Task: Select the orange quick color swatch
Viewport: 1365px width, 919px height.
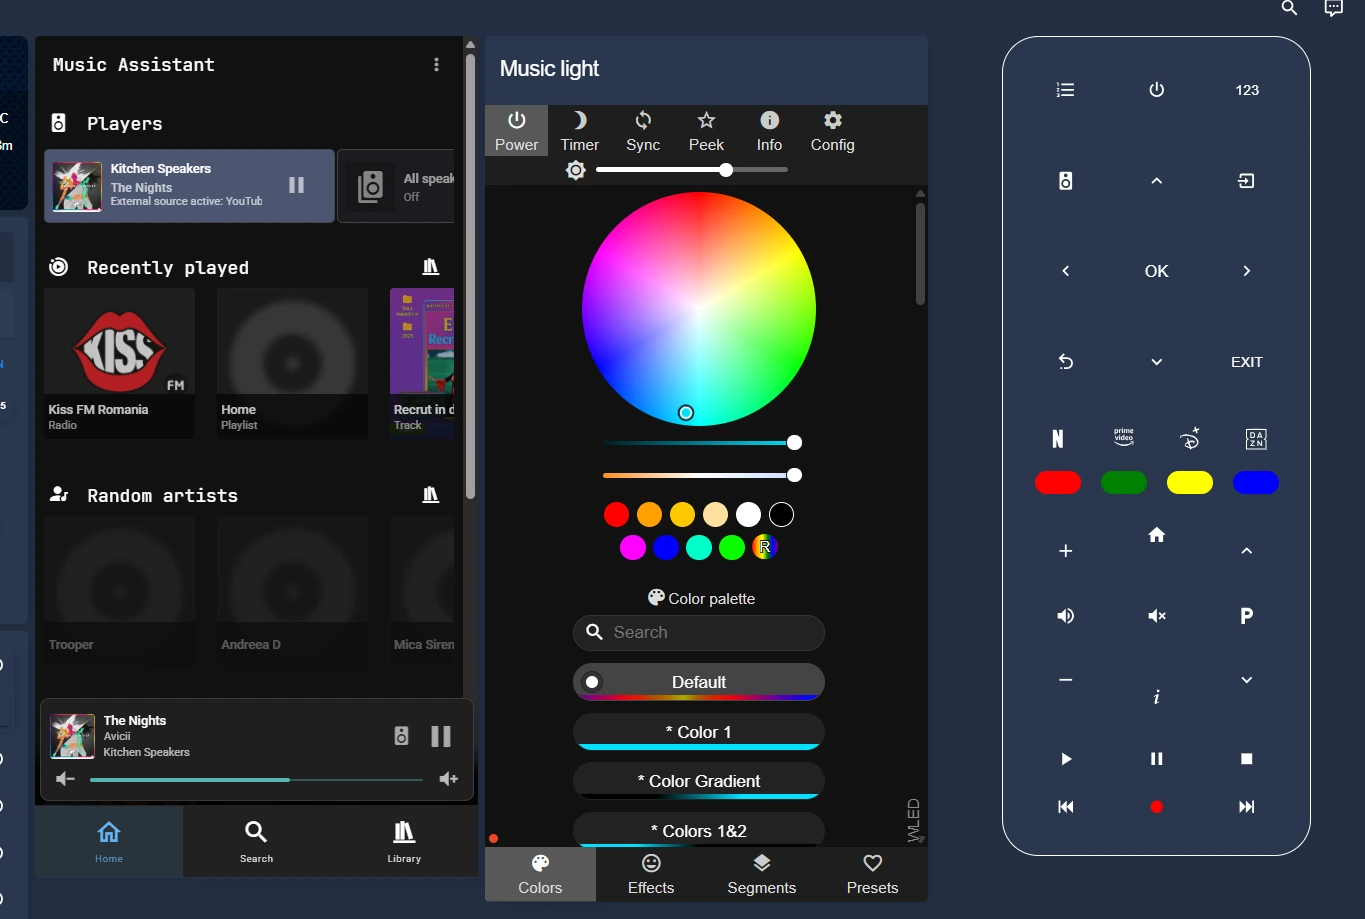Action: 650,515
